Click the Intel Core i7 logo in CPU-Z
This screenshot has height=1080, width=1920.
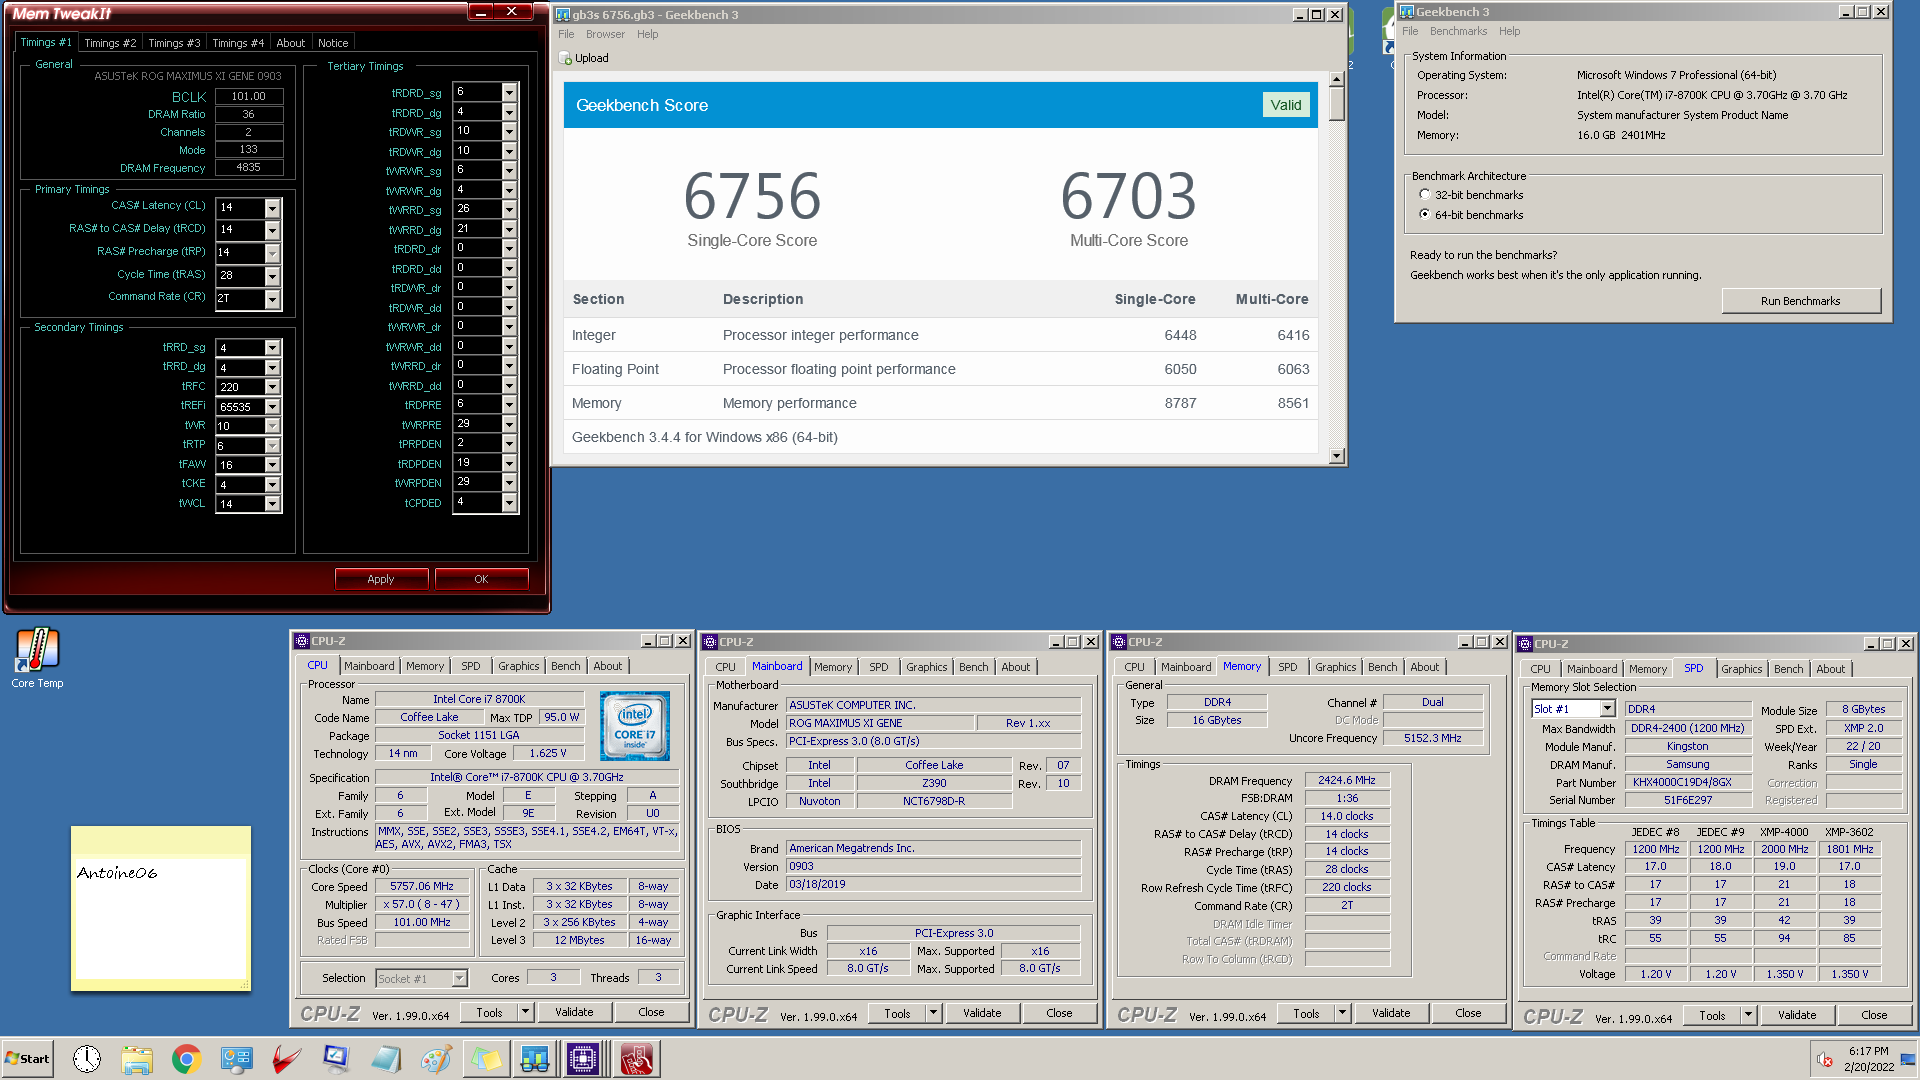coord(635,726)
